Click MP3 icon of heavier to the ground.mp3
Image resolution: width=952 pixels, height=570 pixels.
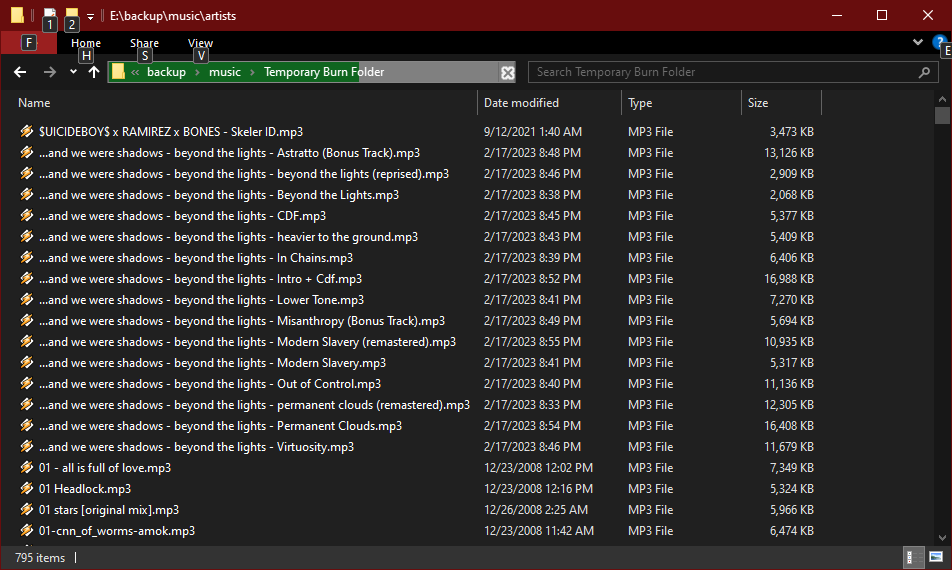point(26,237)
